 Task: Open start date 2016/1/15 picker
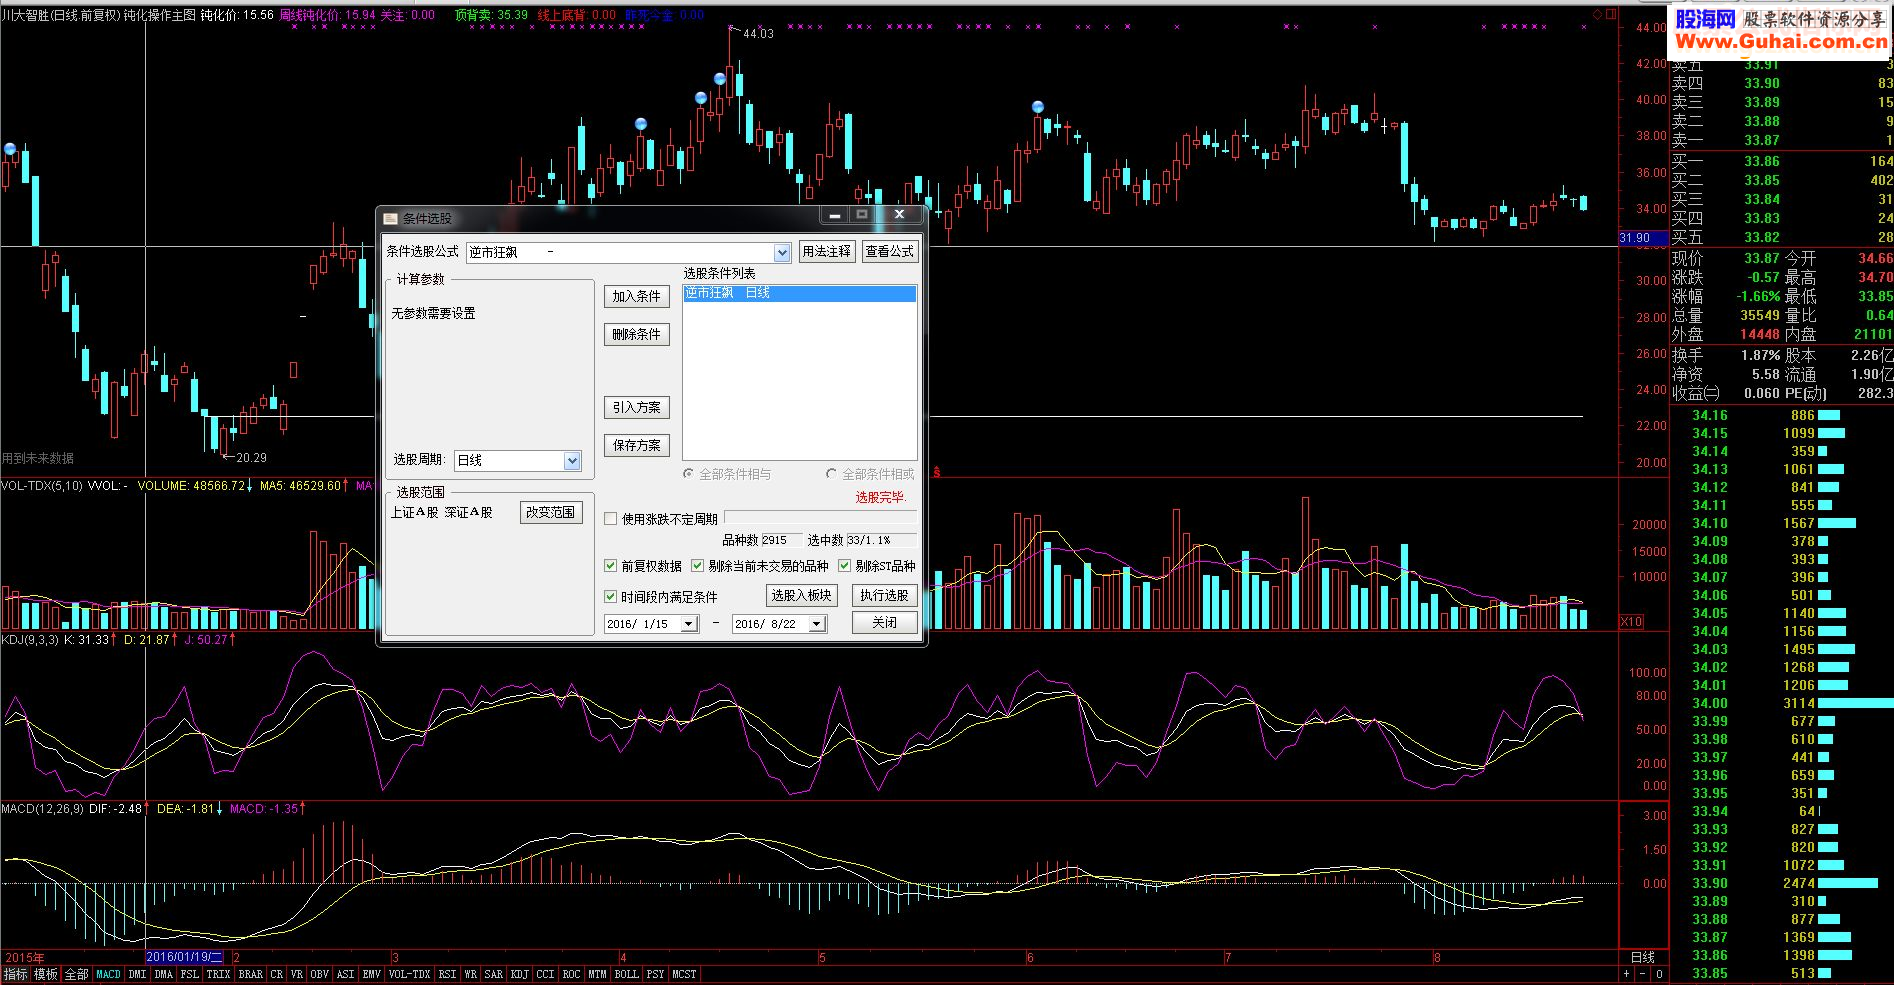coord(689,624)
